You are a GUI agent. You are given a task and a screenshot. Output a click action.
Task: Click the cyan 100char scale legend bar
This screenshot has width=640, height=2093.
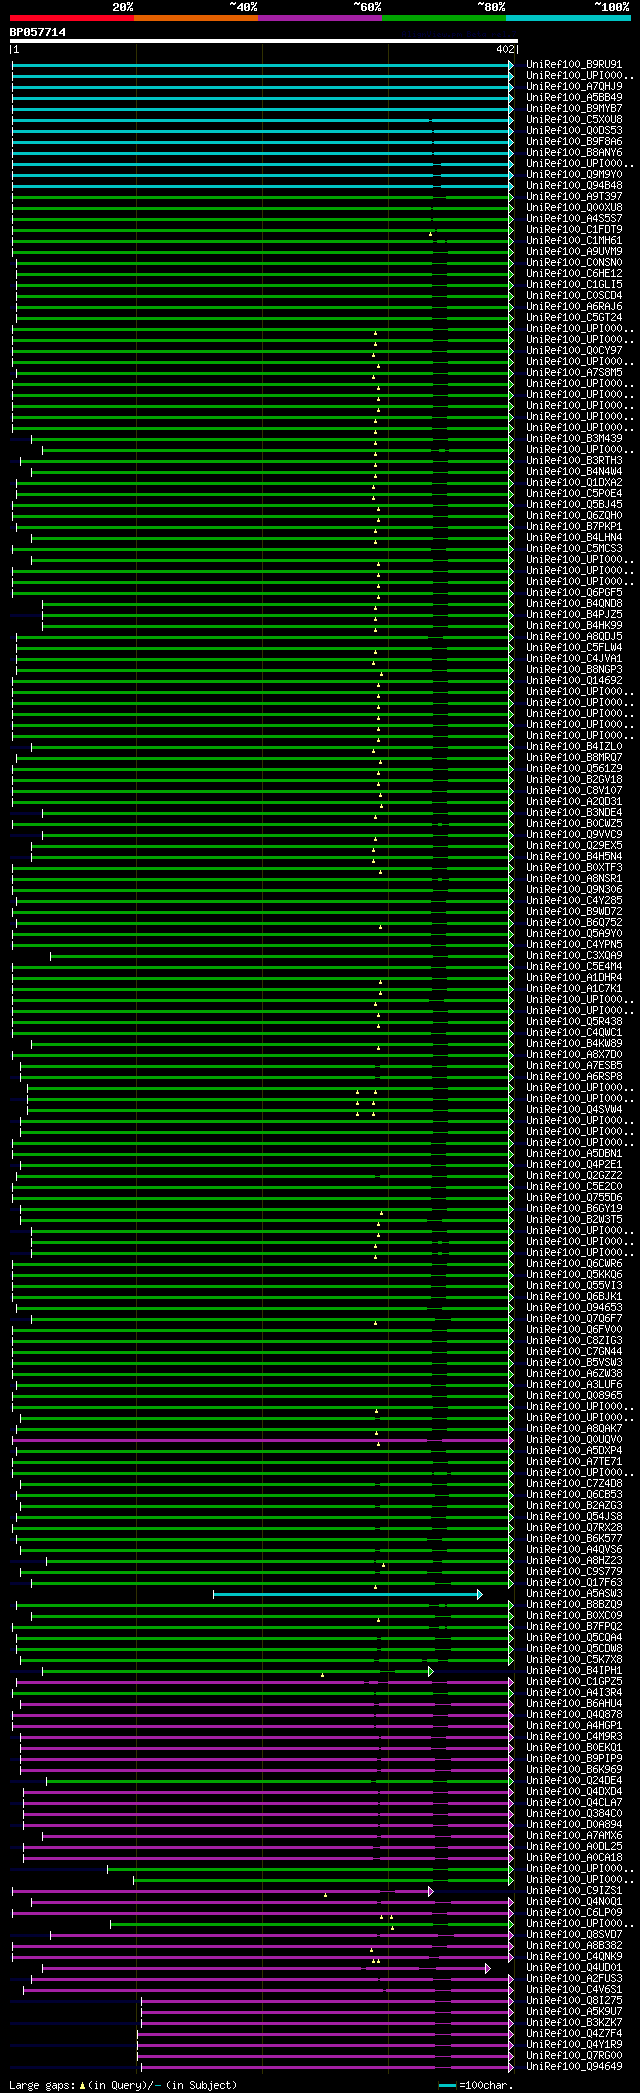(447, 2085)
